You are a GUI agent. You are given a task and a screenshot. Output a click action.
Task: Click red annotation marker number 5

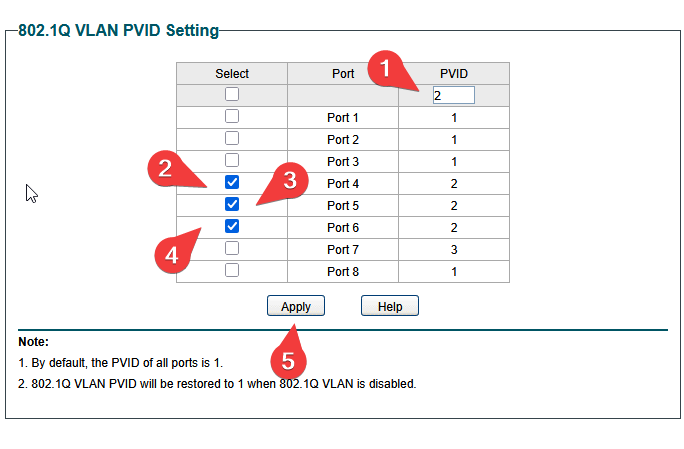pyautogui.click(x=288, y=361)
